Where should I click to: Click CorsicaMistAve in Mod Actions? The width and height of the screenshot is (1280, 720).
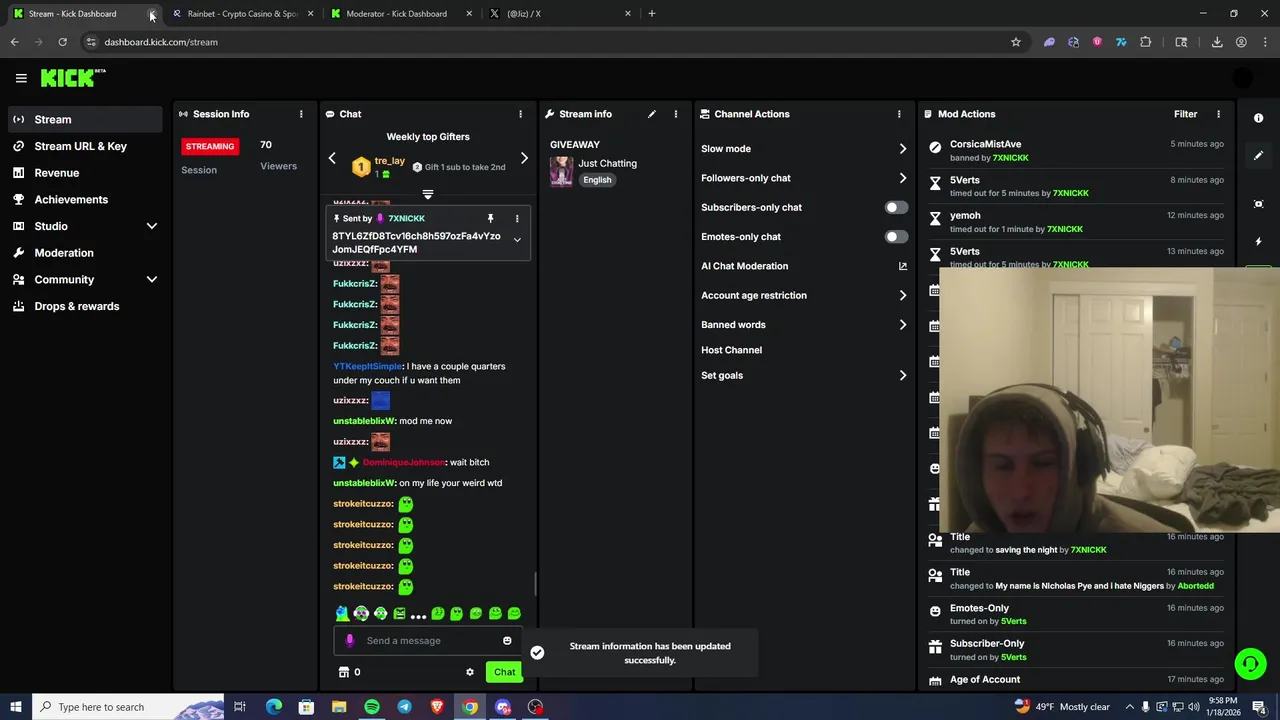pos(985,144)
